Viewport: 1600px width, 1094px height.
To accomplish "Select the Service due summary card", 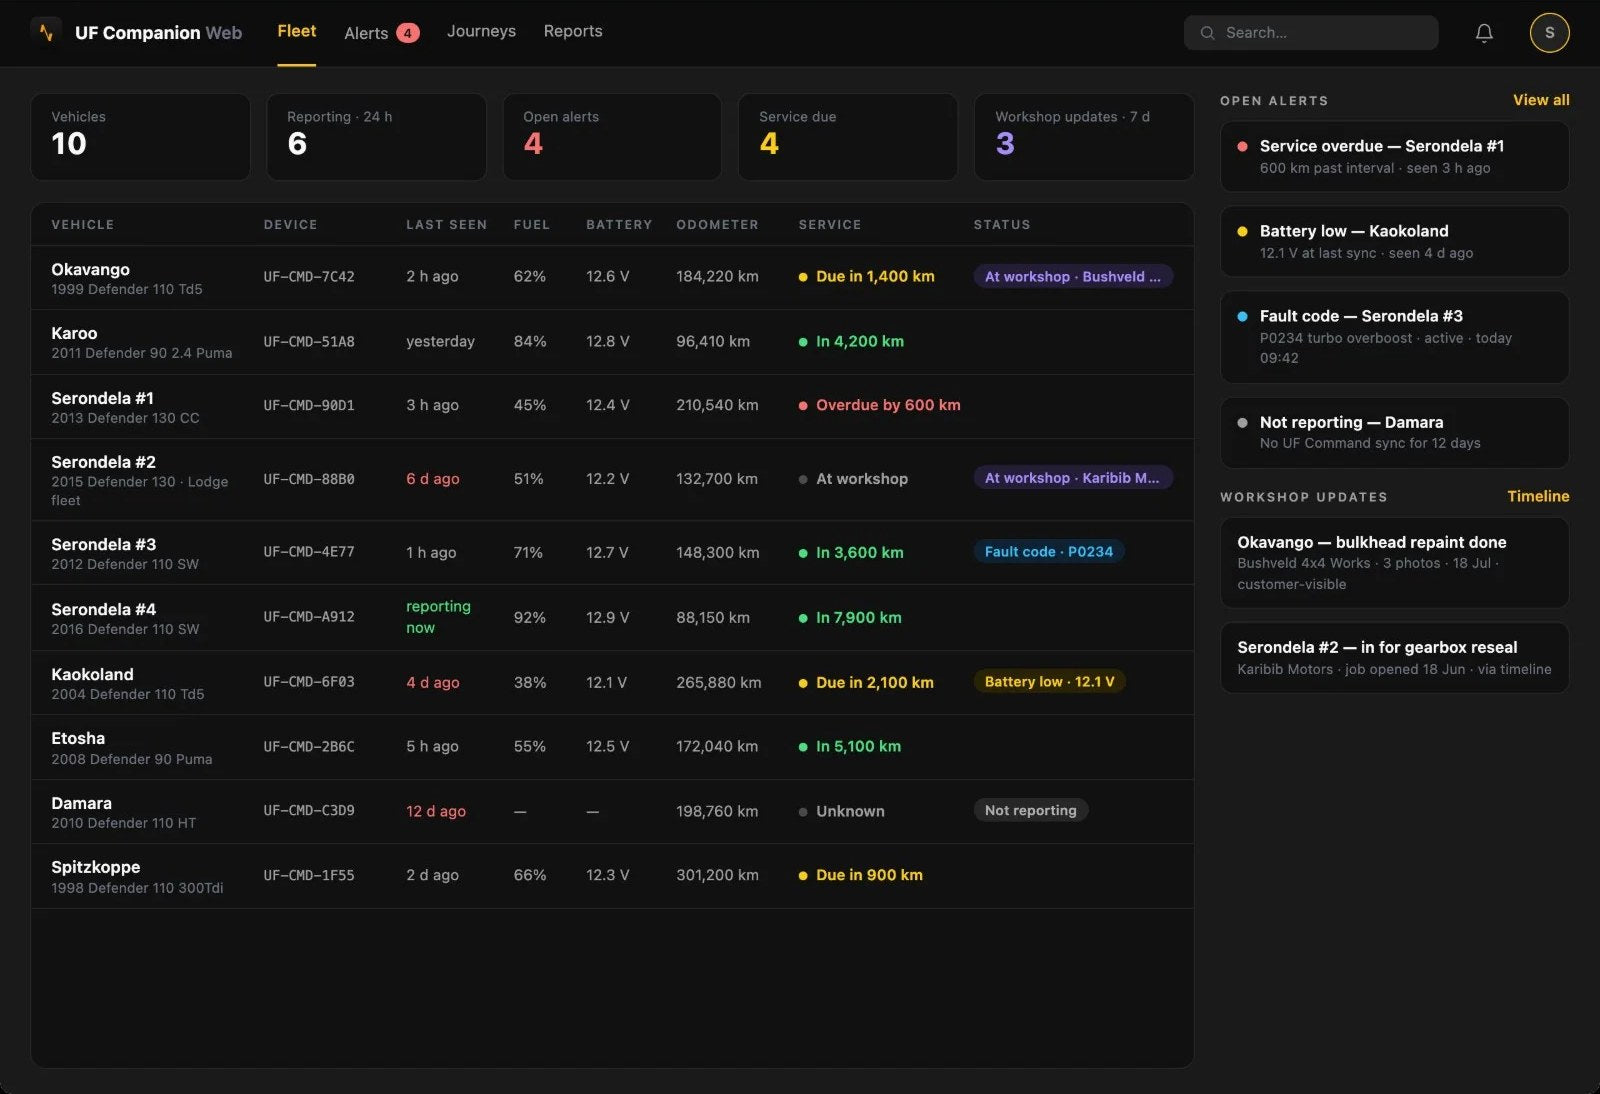I will pyautogui.click(x=848, y=137).
